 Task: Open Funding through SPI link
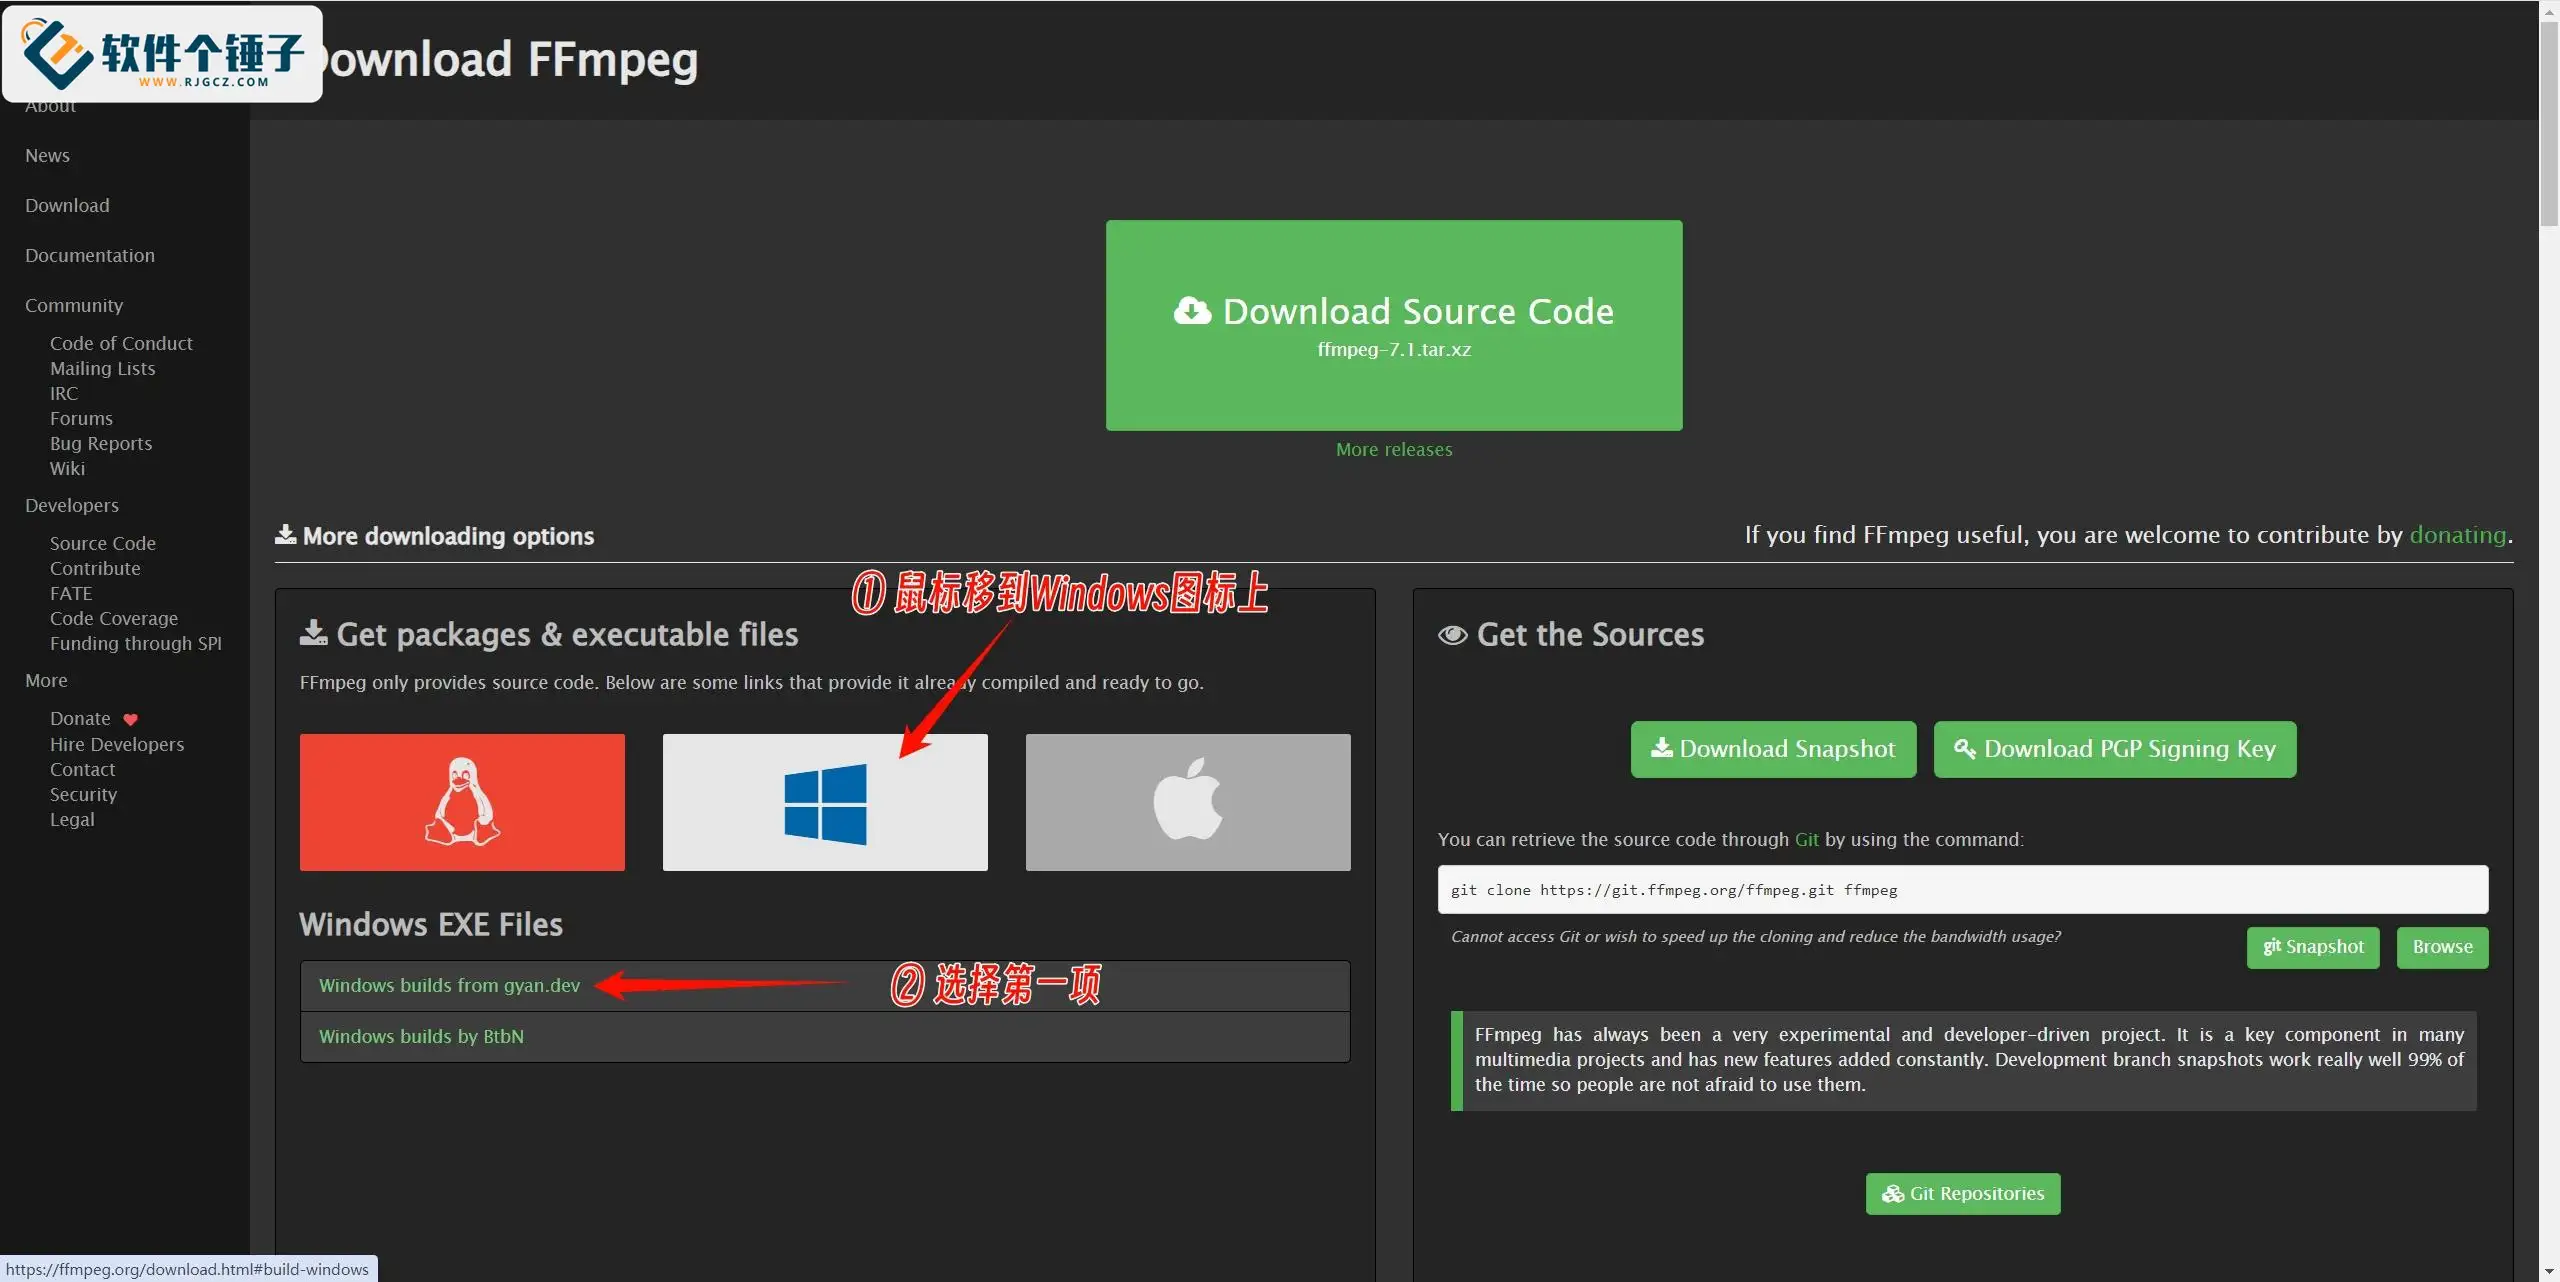(x=136, y=644)
